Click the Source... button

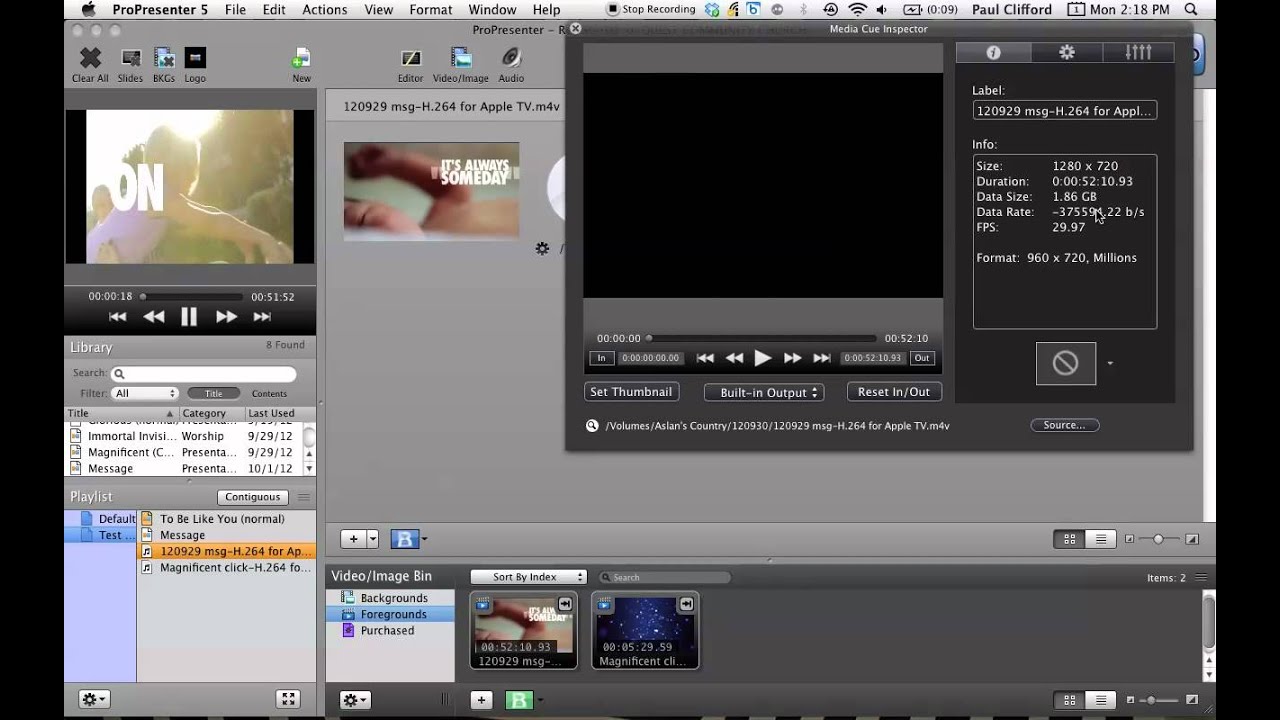1064,425
